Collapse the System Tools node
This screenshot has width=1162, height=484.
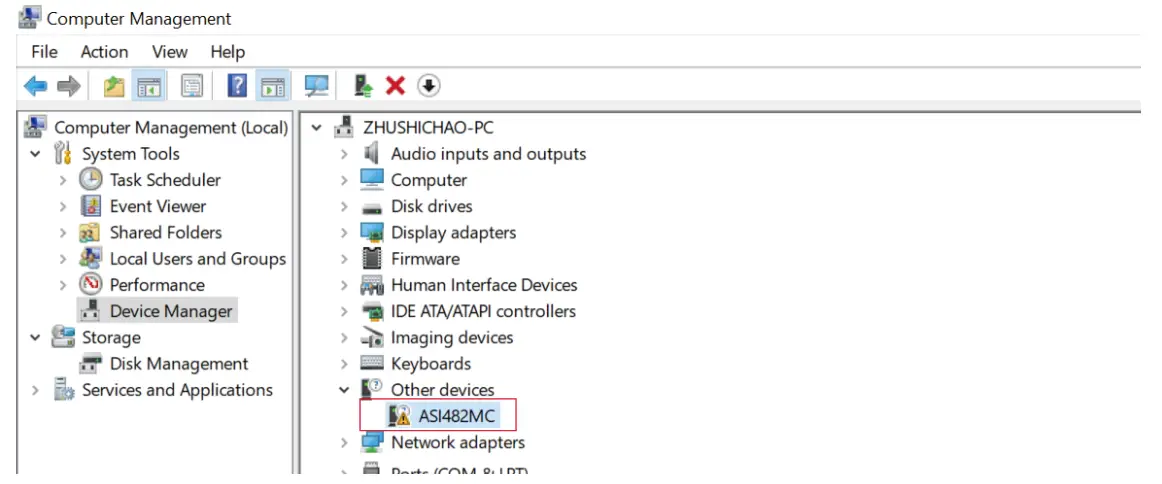point(35,154)
